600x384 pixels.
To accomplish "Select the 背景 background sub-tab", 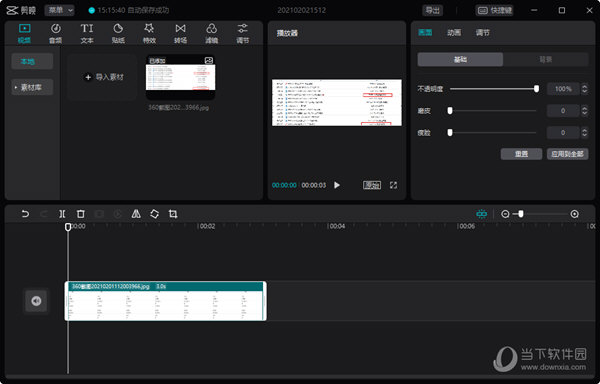I will 546,60.
